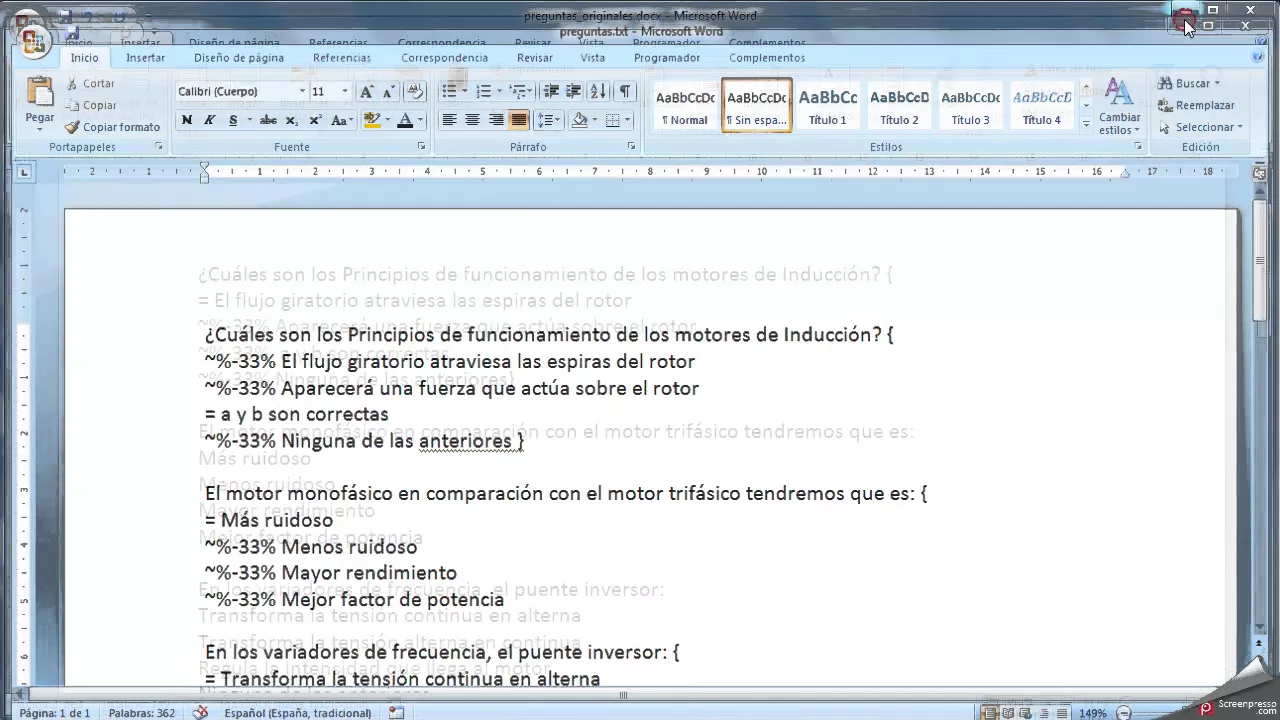Viewport: 1280px width, 720px height.
Task: Align text left
Action: tap(449, 120)
